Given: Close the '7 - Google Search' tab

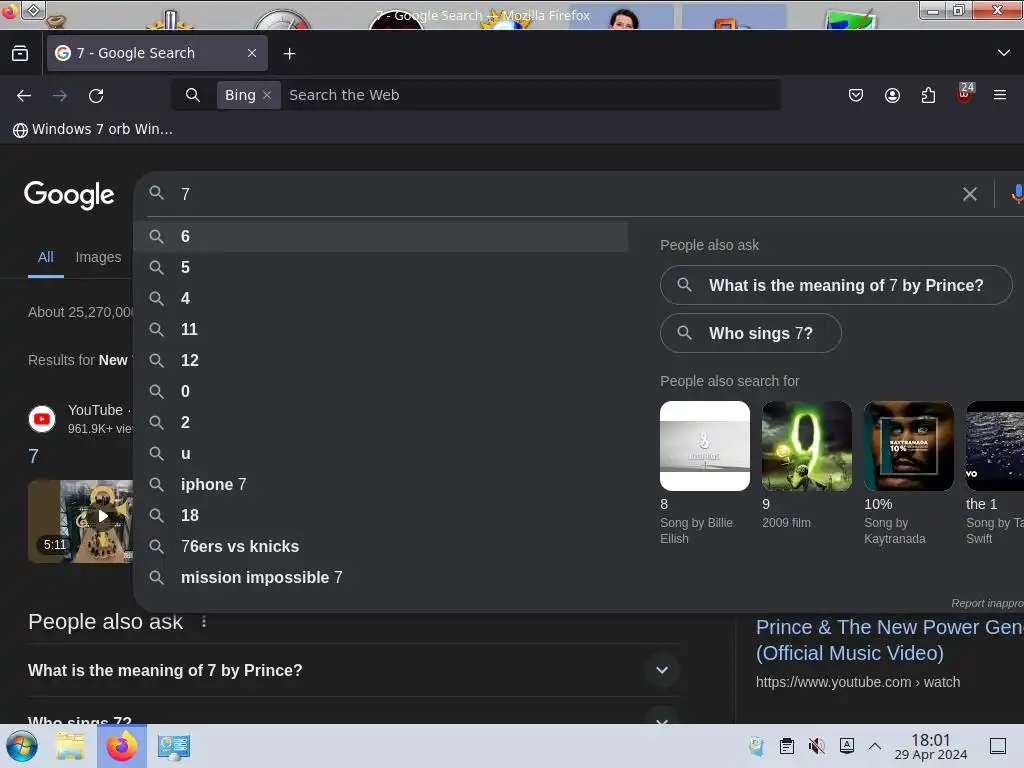Looking at the screenshot, I should point(252,54).
